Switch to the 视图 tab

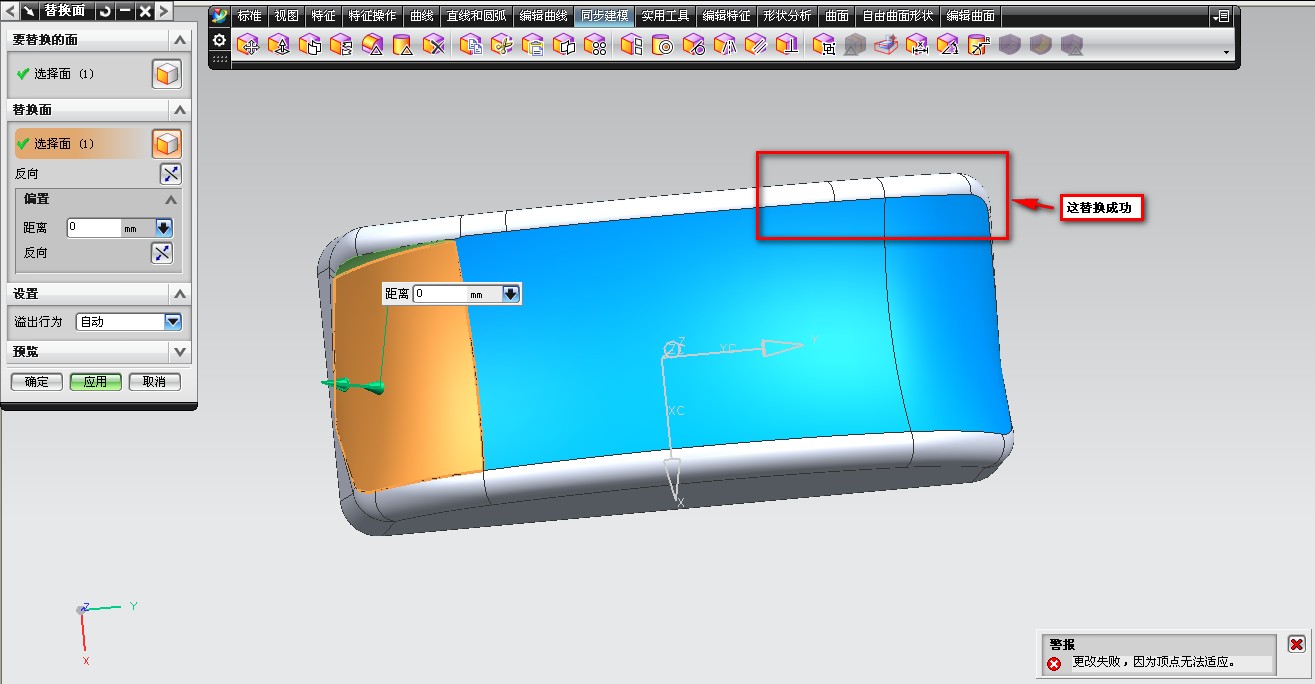point(287,16)
